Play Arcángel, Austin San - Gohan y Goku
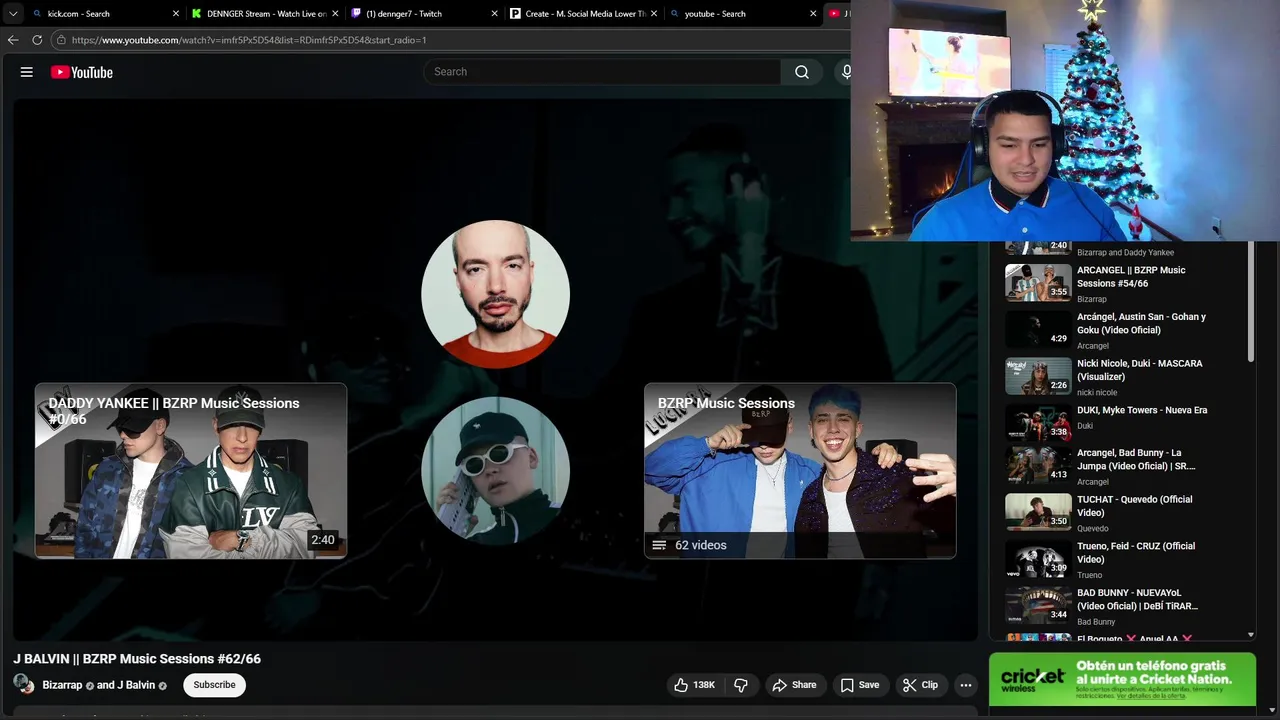This screenshot has height=720, width=1280. click(1141, 323)
